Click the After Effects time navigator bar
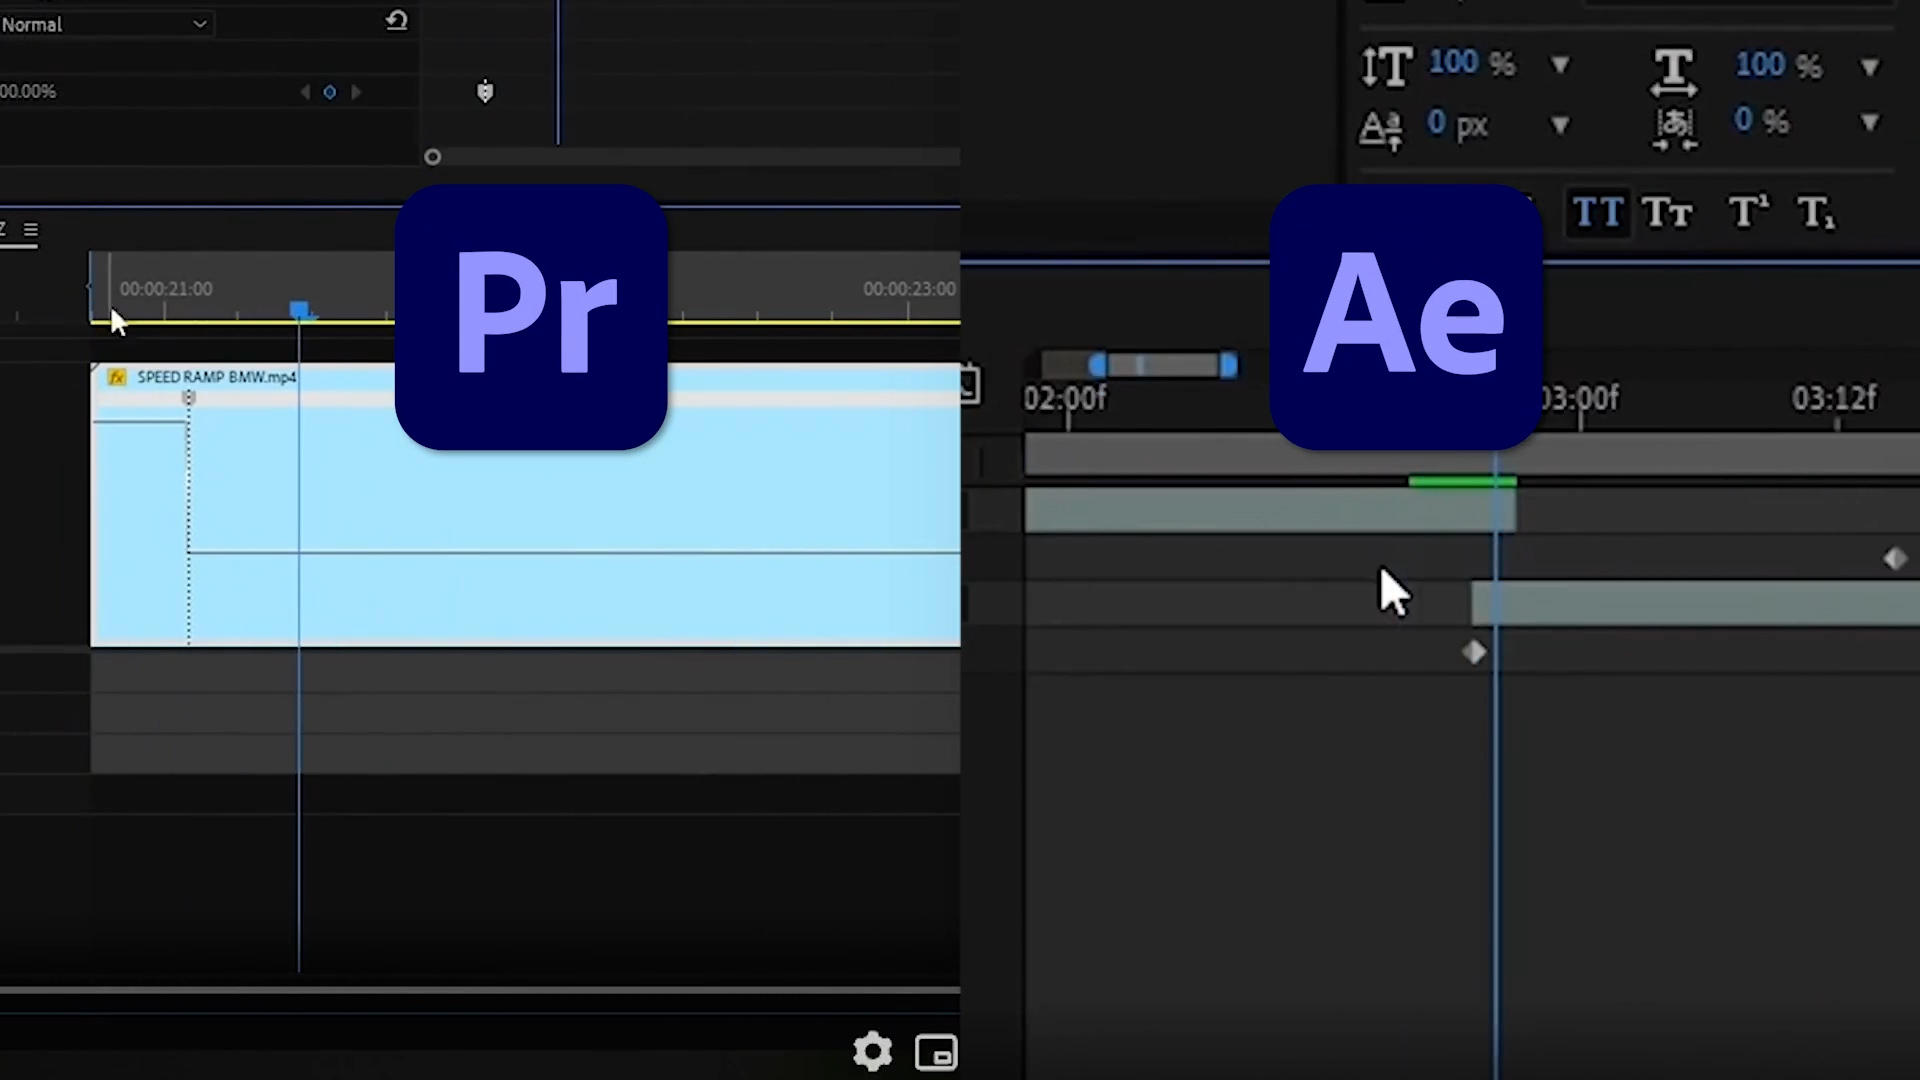Image resolution: width=1920 pixels, height=1080 pixels. (1163, 365)
